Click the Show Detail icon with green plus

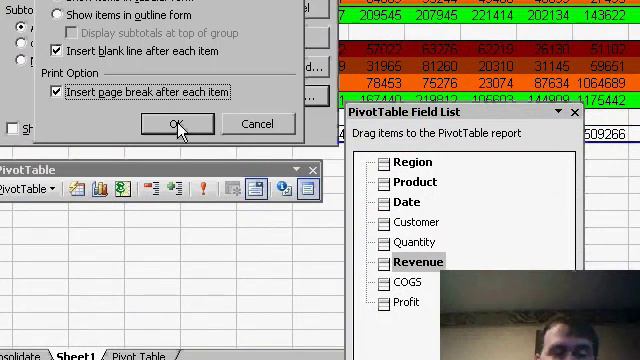[x=175, y=189]
